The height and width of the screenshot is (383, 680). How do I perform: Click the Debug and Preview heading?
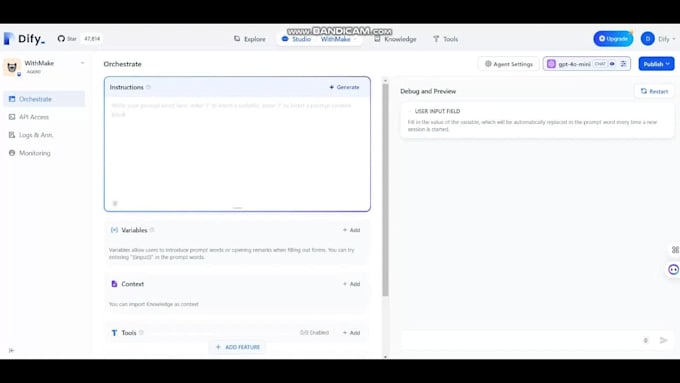[x=428, y=91]
